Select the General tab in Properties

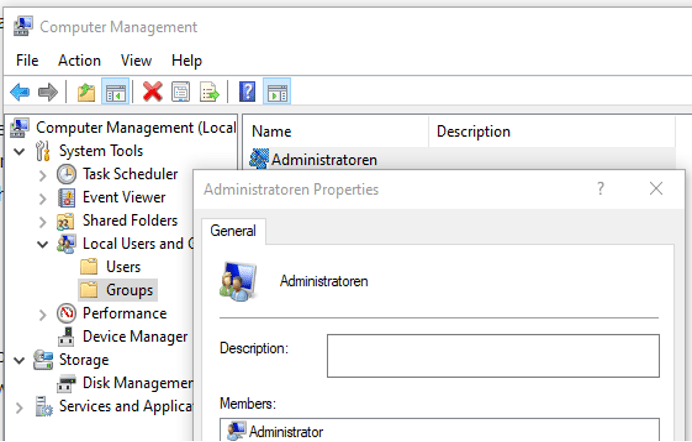[232, 231]
